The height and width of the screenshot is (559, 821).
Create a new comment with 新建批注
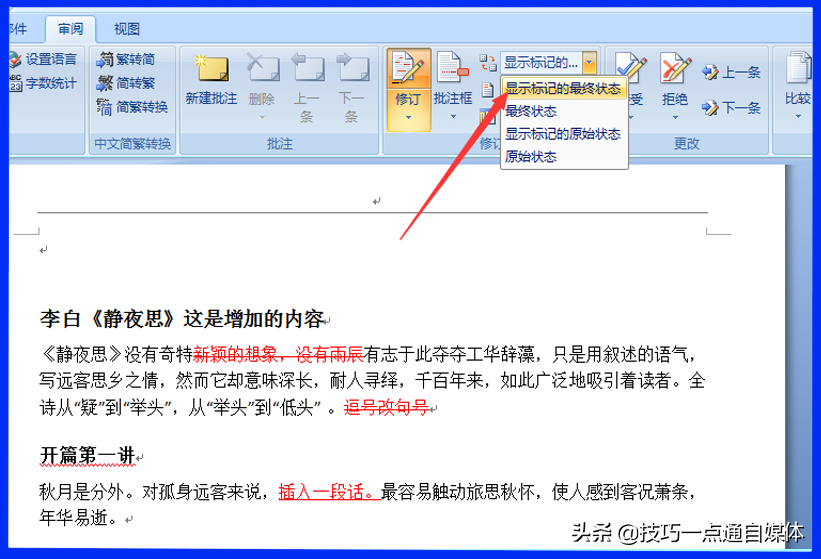(x=212, y=80)
